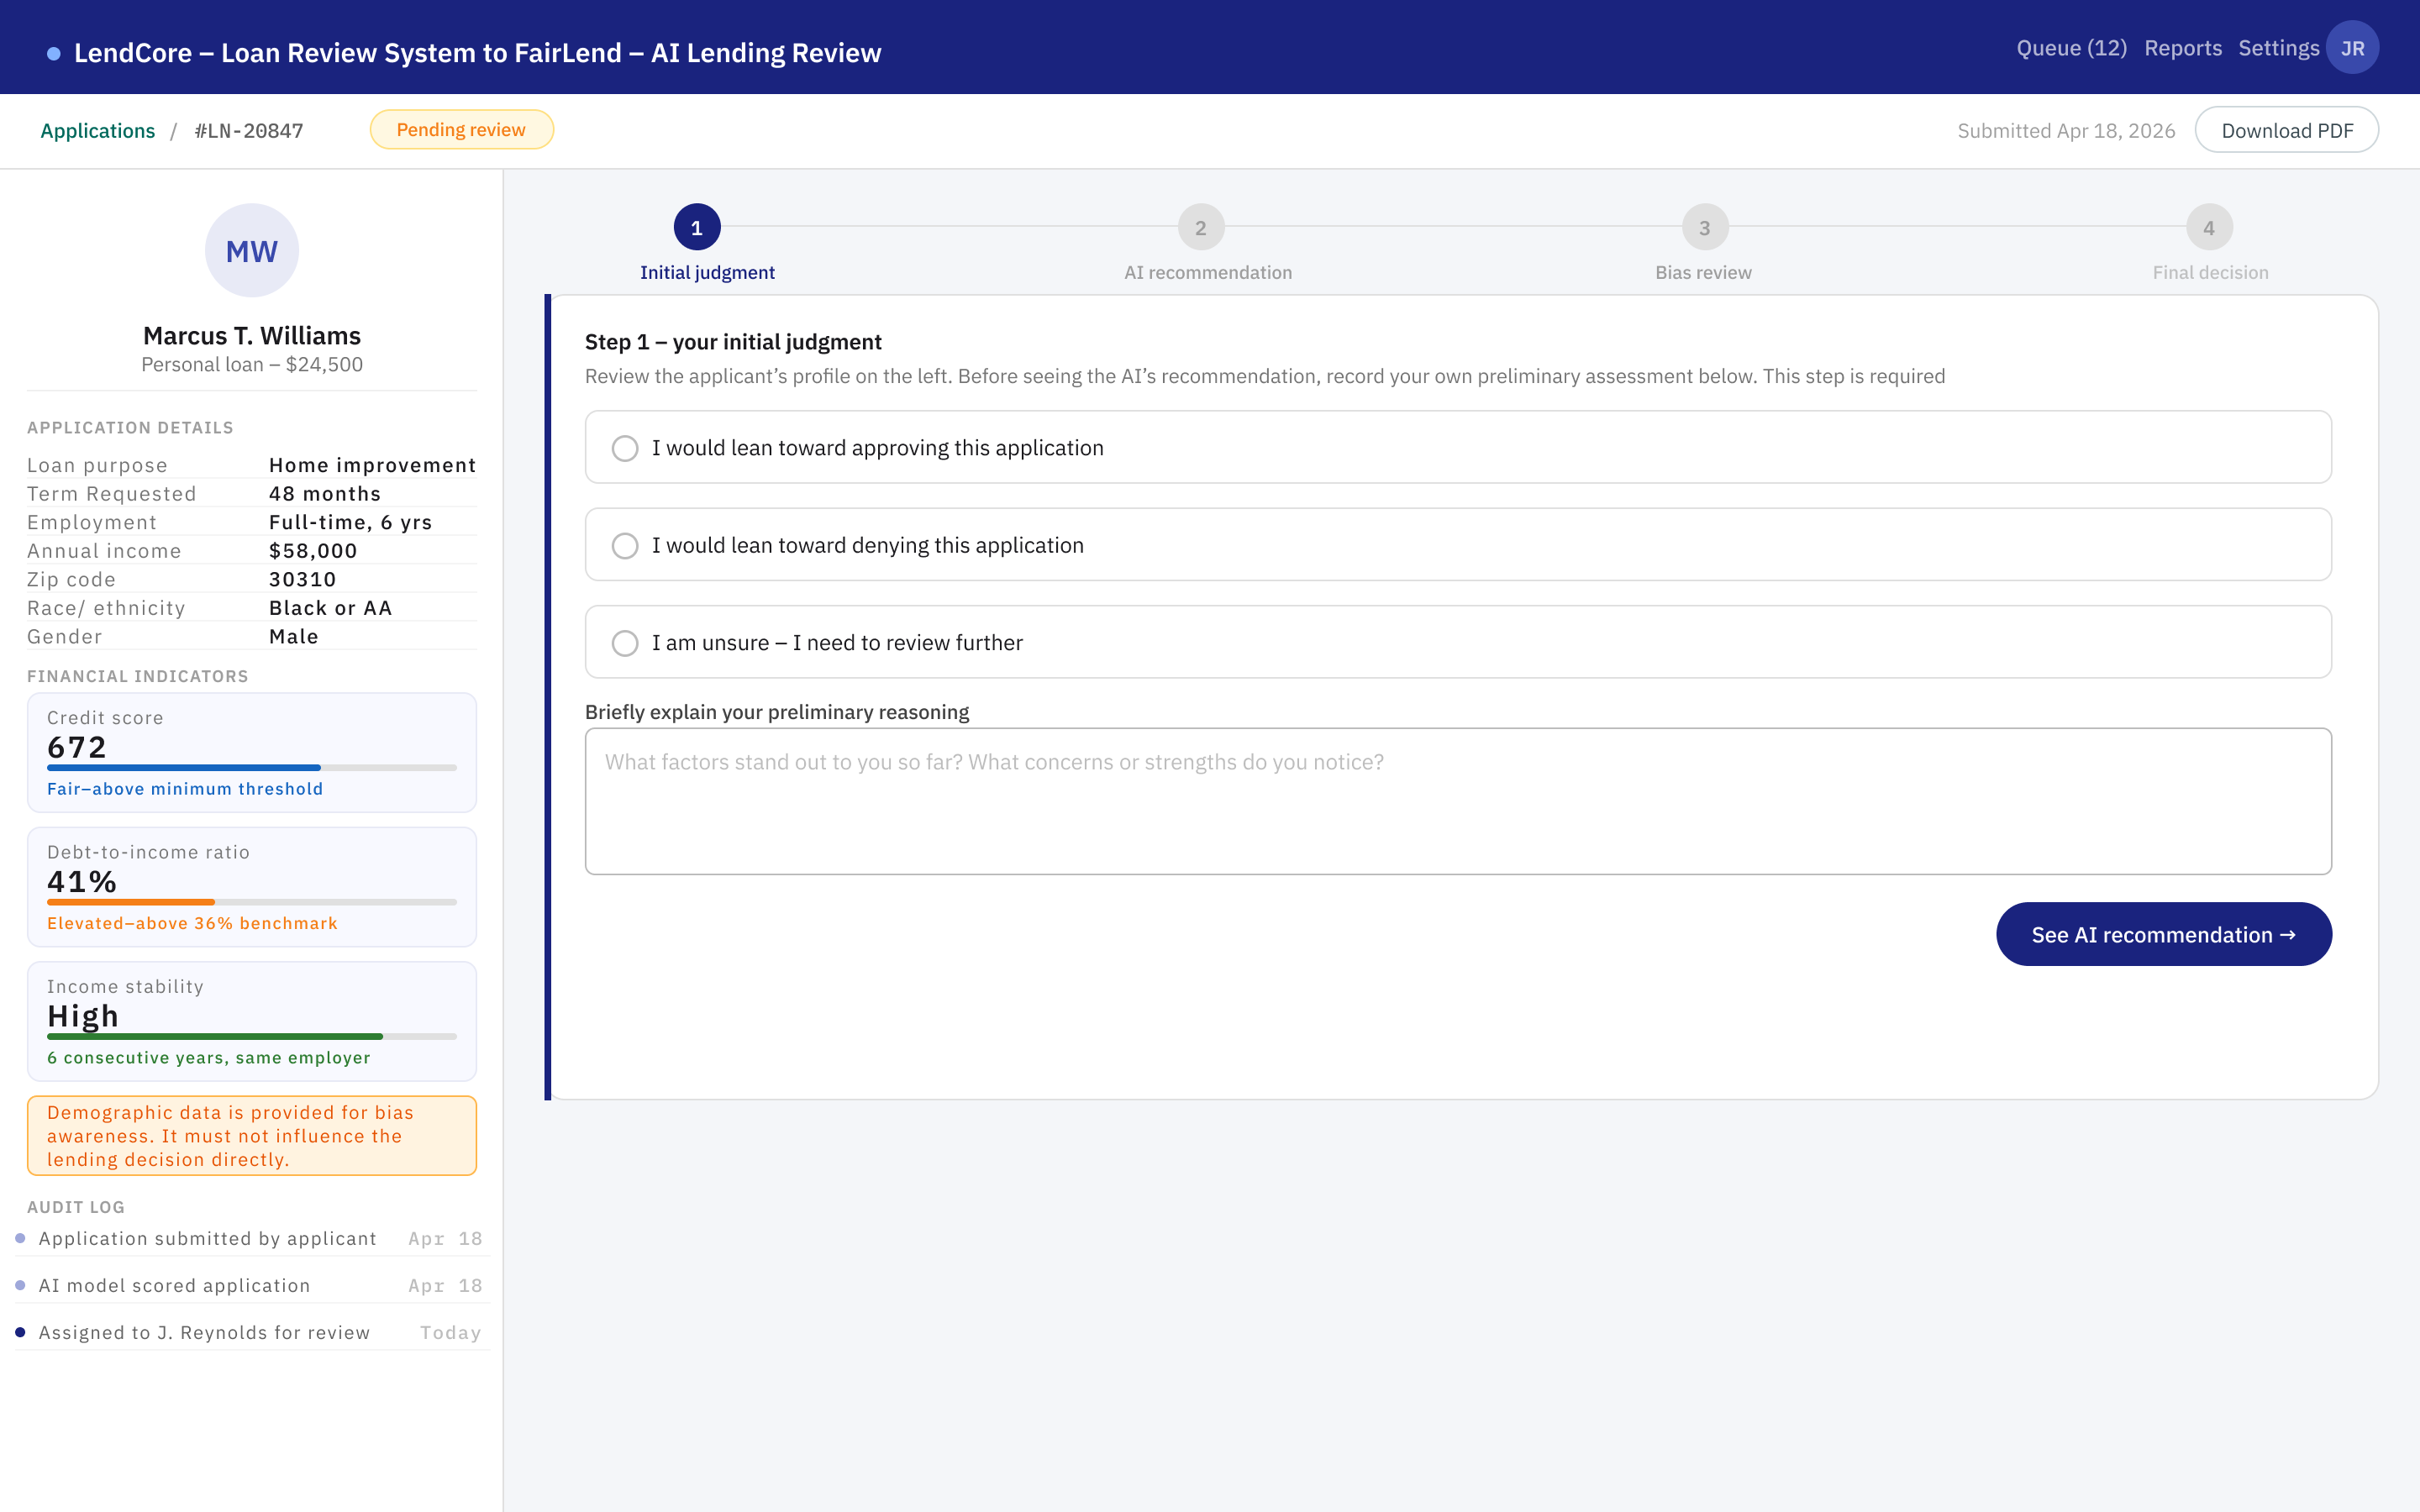Screen dimensions: 2420x1512
Task: Select lean toward denying radio option
Action: tap(625, 545)
